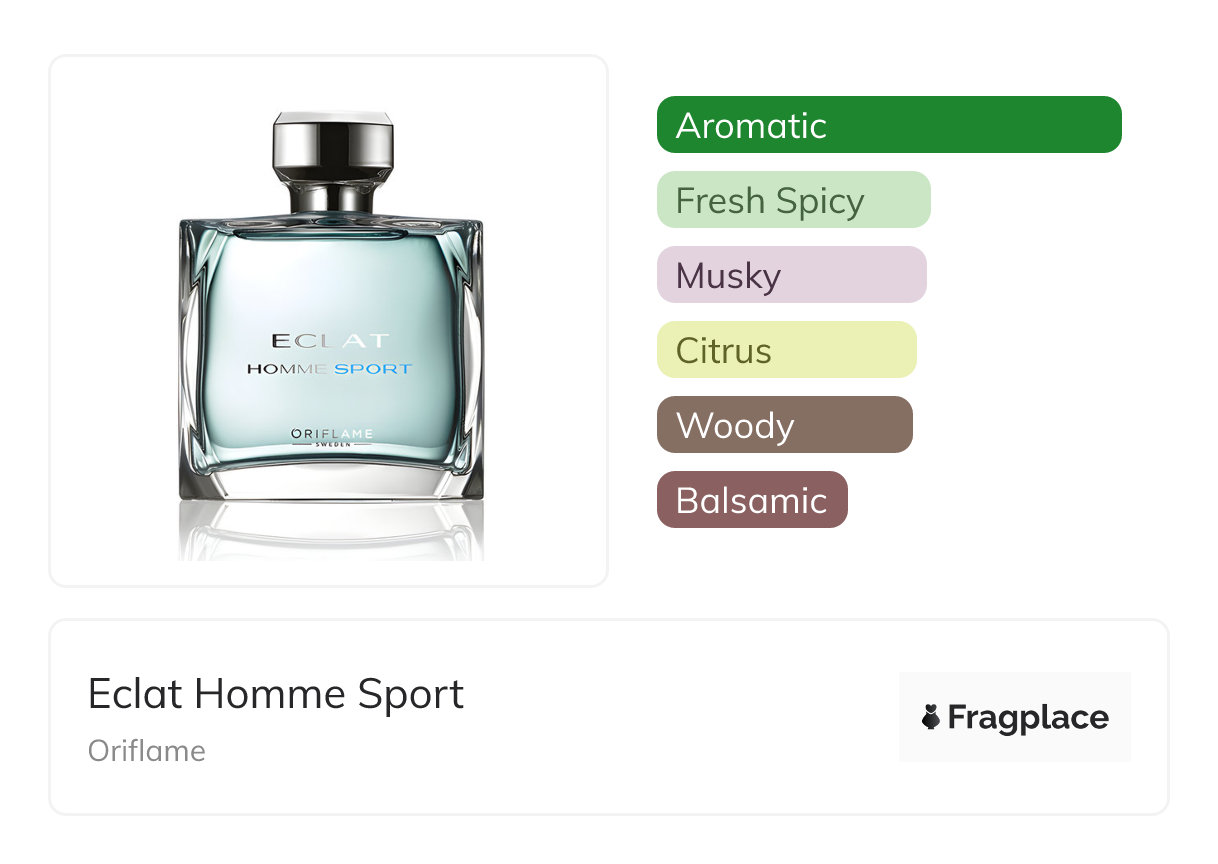
Task: Click the Eclat Homme Sport title
Action: (276, 693)
